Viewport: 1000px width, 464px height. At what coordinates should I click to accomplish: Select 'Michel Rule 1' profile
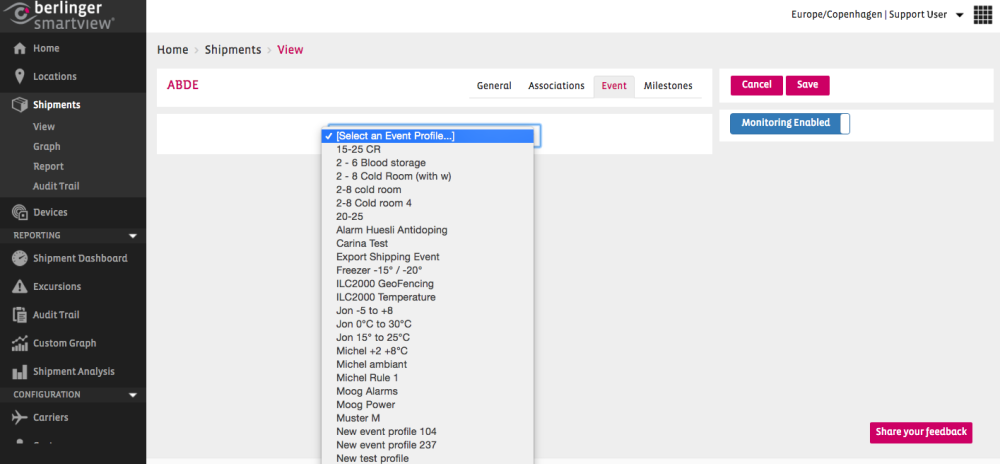[x=427, y=377]
